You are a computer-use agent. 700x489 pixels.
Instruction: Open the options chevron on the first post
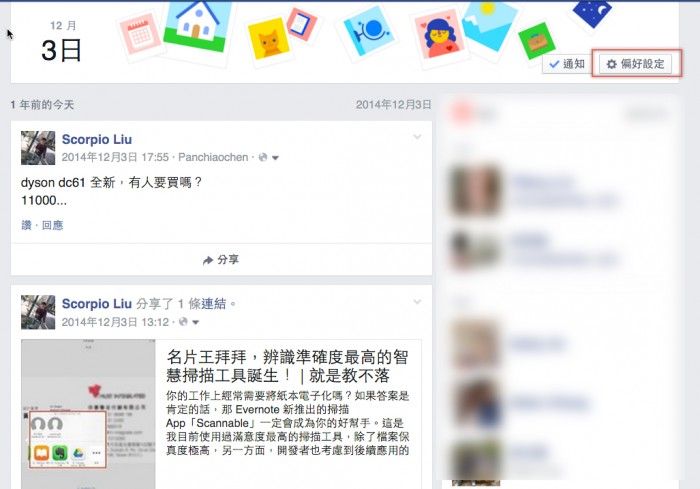417,137
